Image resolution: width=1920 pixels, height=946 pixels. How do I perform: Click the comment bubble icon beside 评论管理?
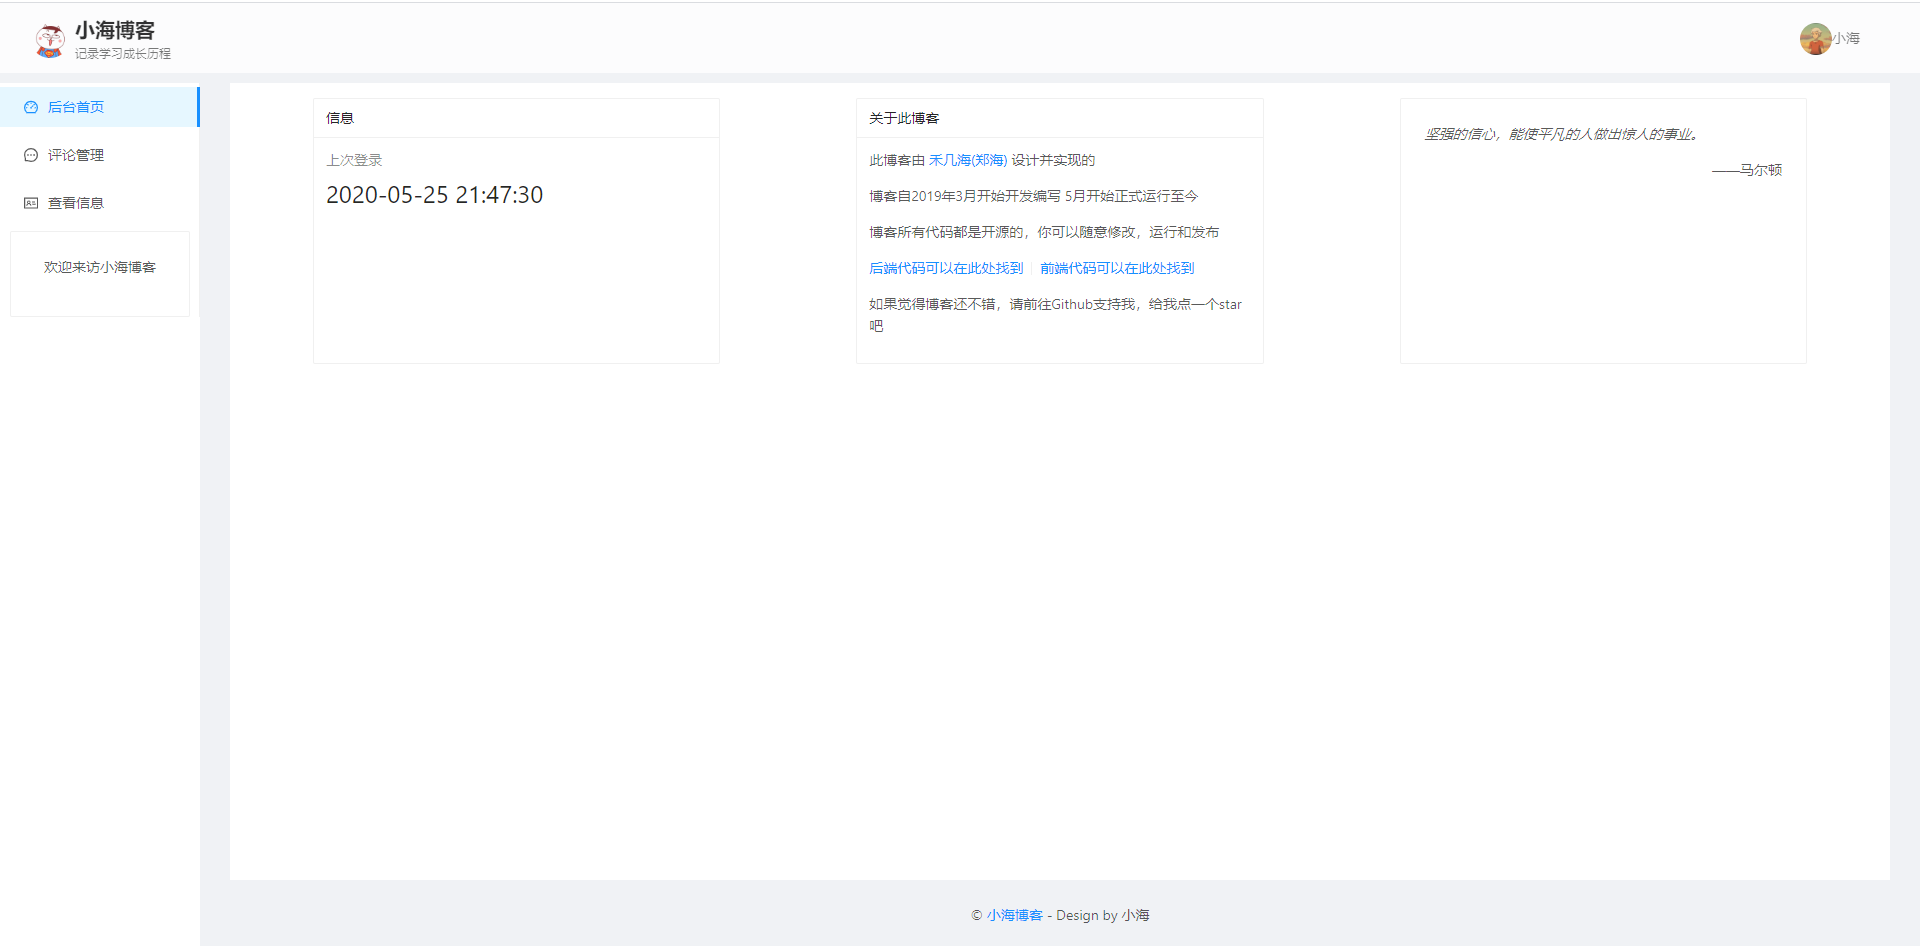click(x=31, y=155)
